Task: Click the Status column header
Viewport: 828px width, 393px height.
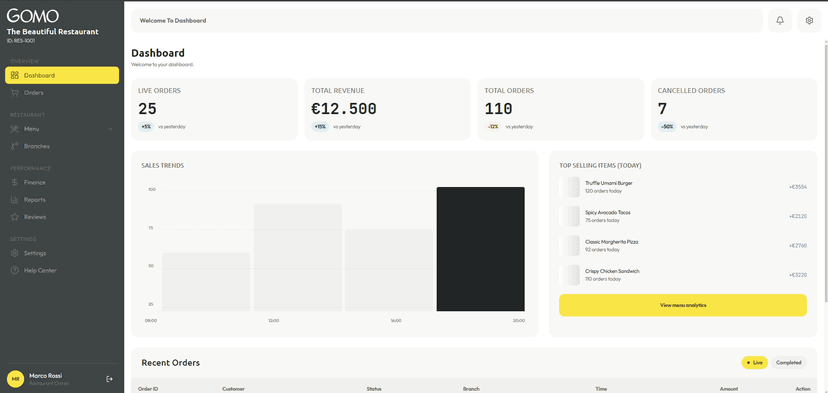Action: [x=374, y=389]
